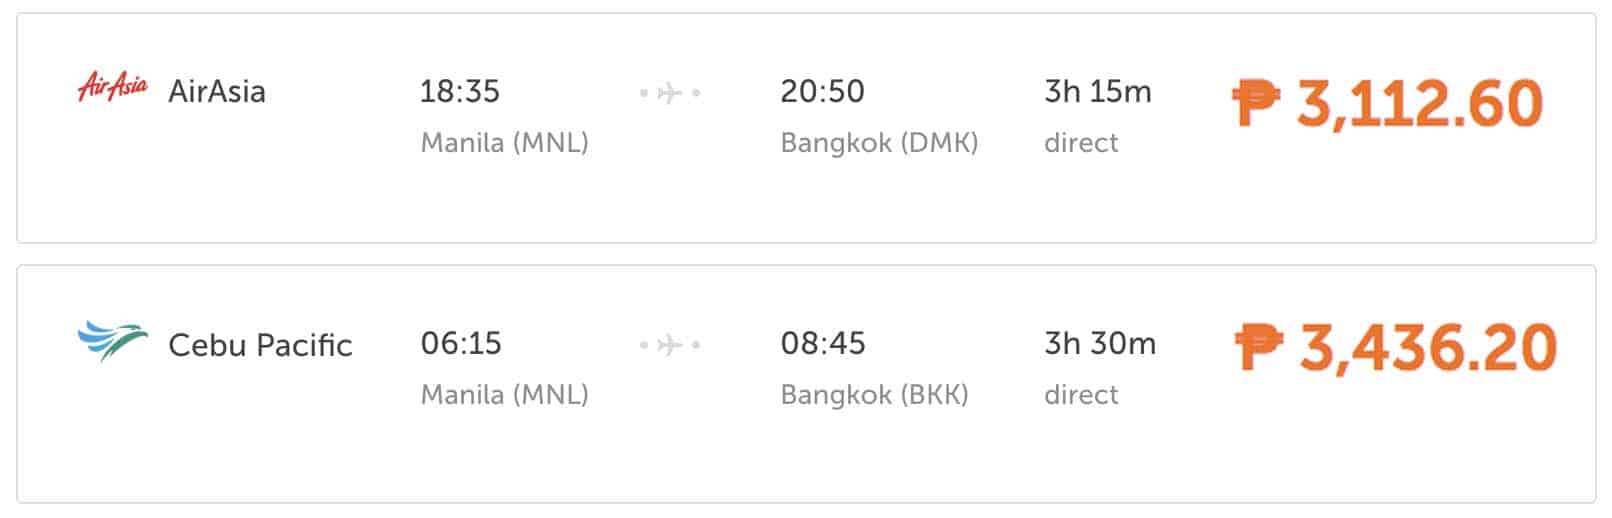This screenshot has width=1612, height=518.
Task: Select the Cebu Pacific airline name
Action: click(260, 345)
